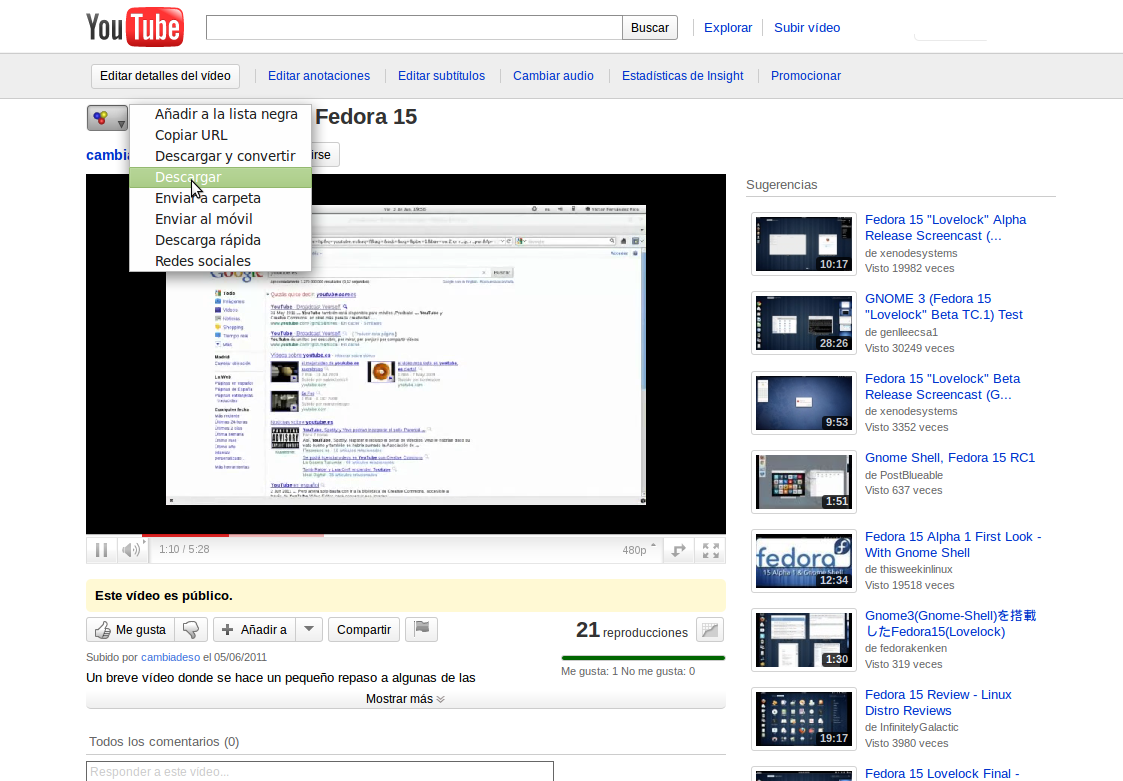Viewport: 1123px width, 781px height.
Task: Open thumbnail of 9:53 Beta Release Screencast
Action: click(x=804, y=402)
